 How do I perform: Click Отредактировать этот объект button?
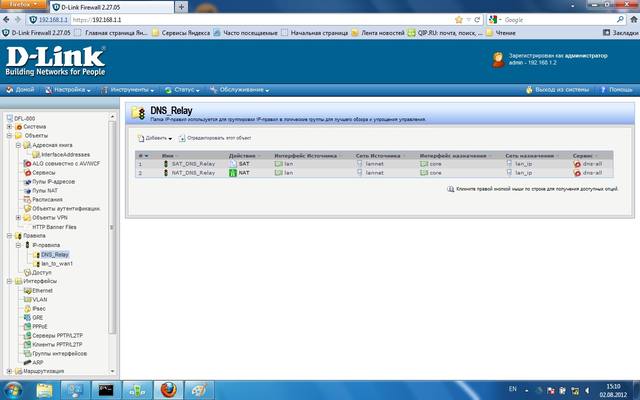pyautogui.click(x=215, y=138)
